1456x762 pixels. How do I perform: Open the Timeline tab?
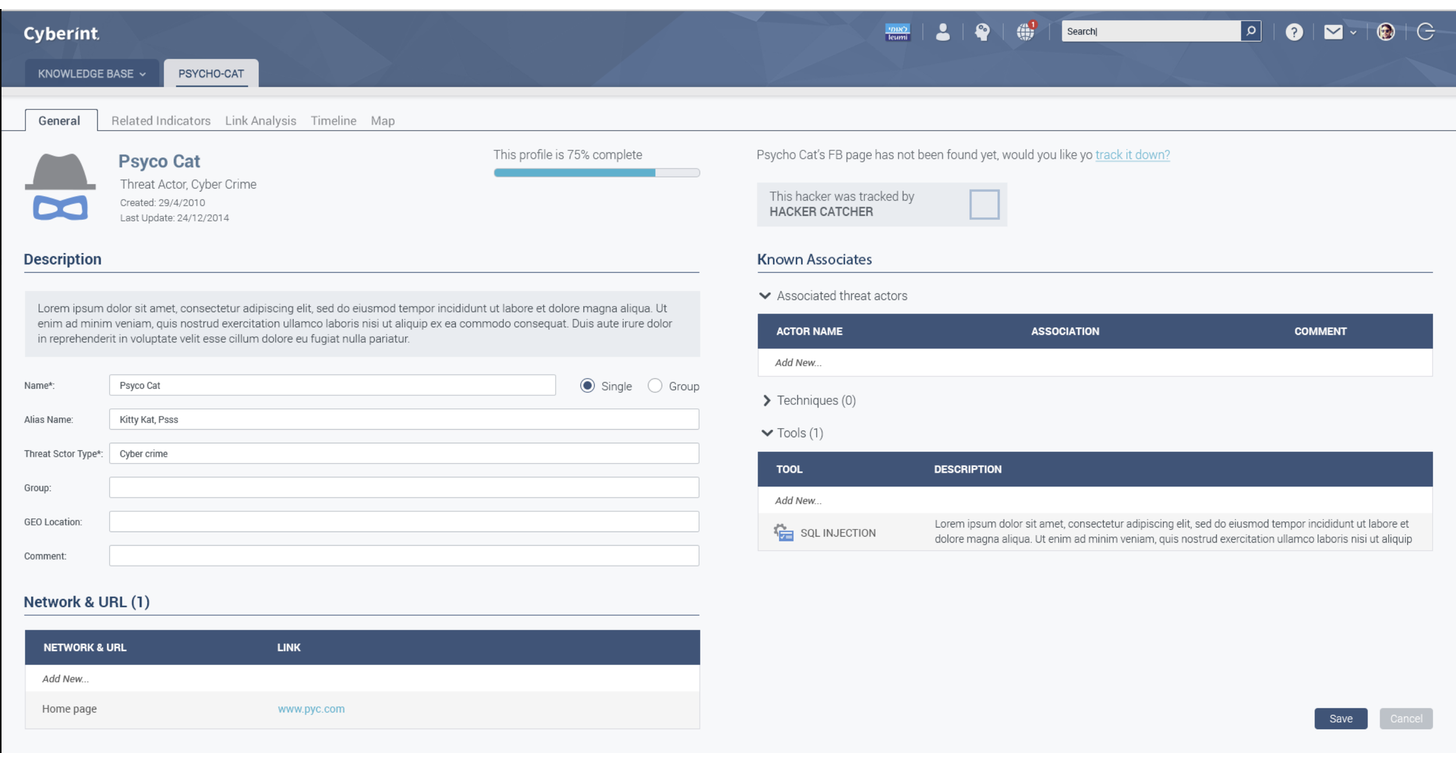tap(333, 121)
